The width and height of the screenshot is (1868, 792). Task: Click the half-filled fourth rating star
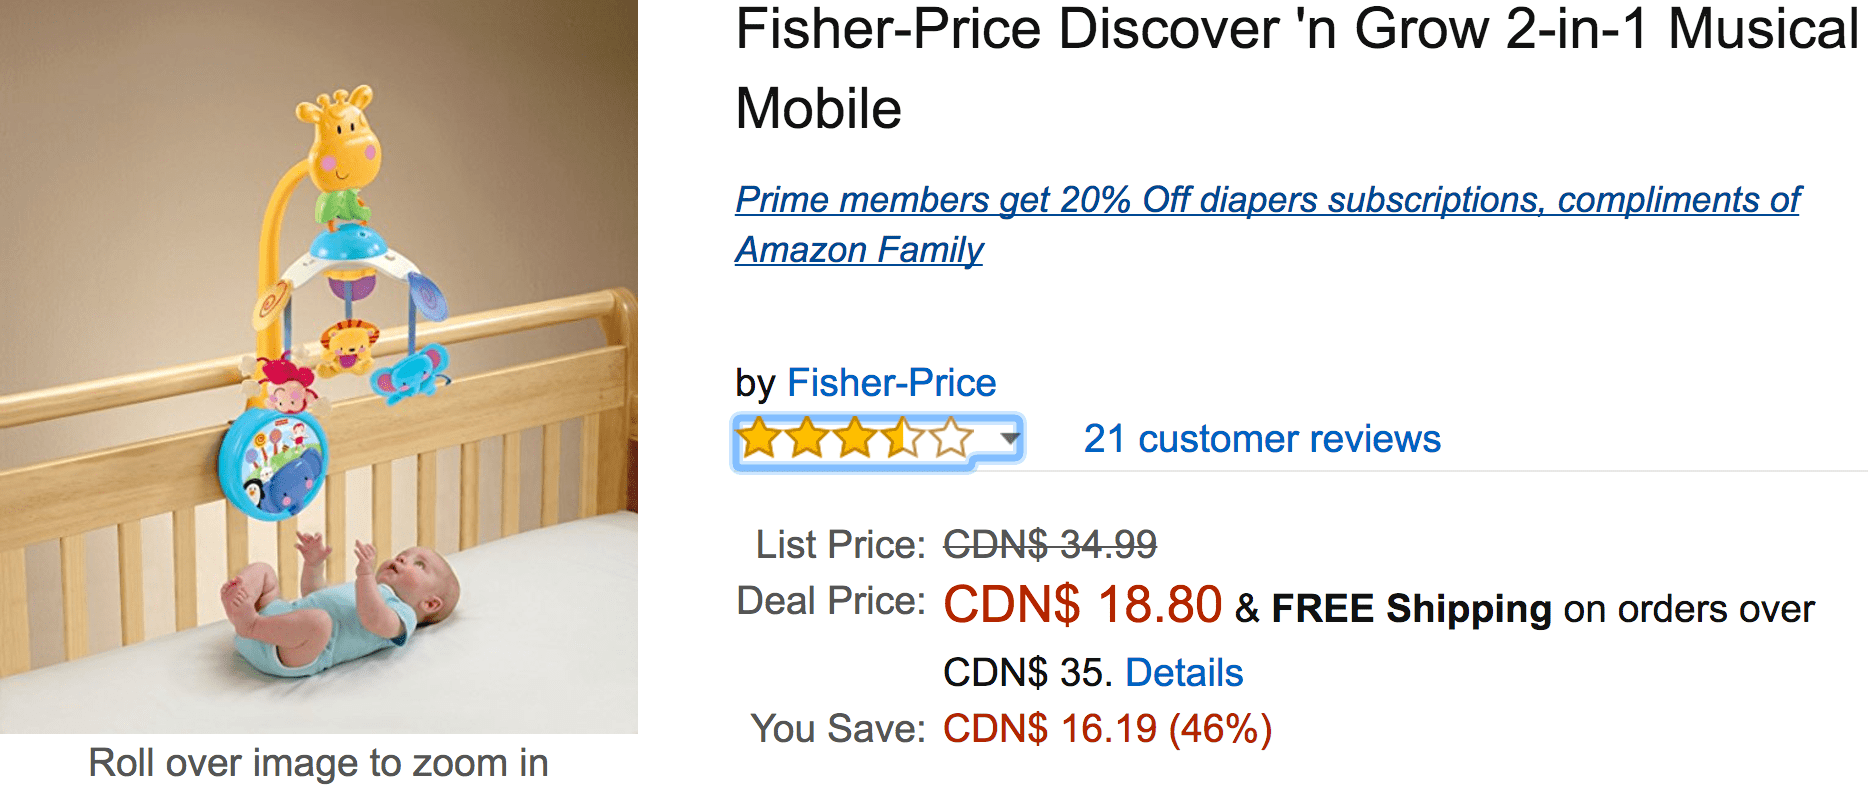(x=903, y=438)
